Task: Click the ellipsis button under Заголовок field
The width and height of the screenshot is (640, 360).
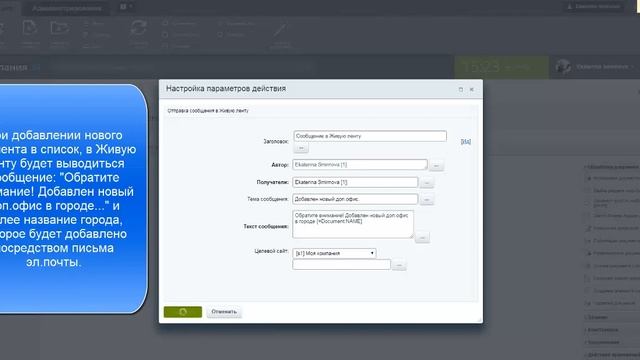Action: (301, 148)
